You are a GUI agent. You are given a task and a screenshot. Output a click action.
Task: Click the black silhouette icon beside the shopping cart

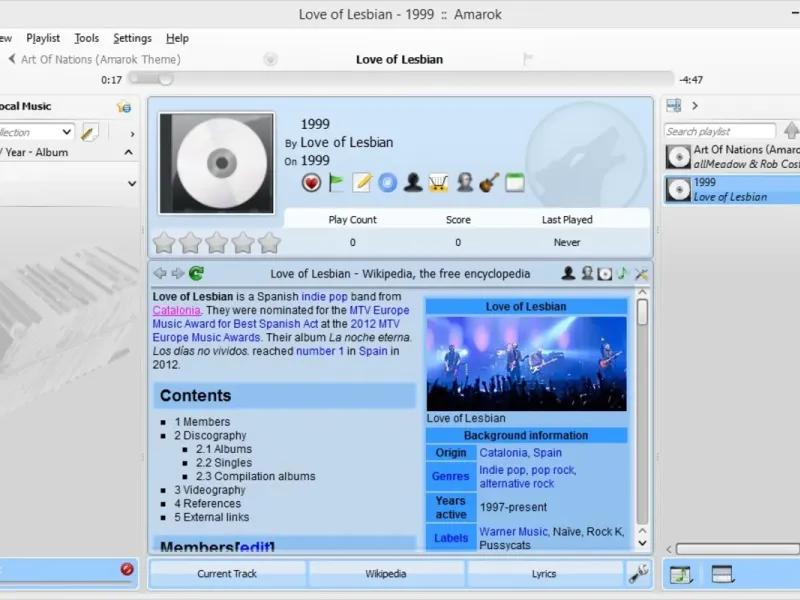tap(413, 183)
